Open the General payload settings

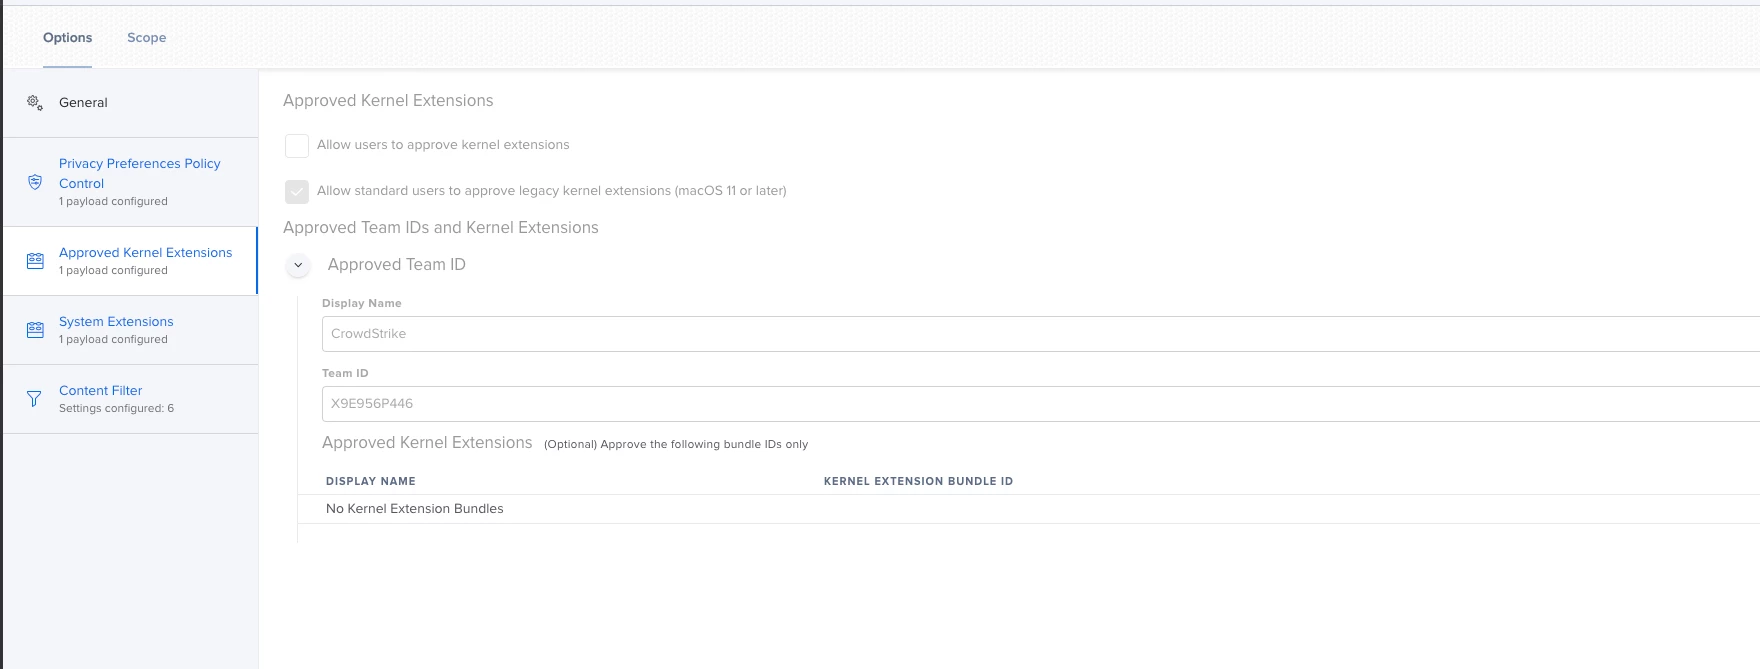click(x=130, y=103)
